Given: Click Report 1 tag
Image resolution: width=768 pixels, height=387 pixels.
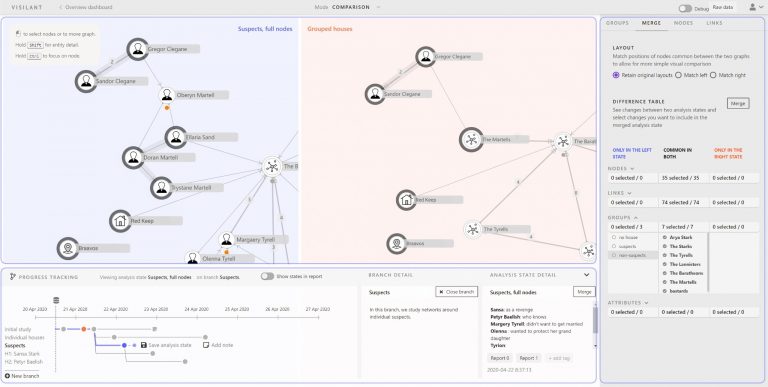Looking at the screenshot, I should (x=528, y=358).
